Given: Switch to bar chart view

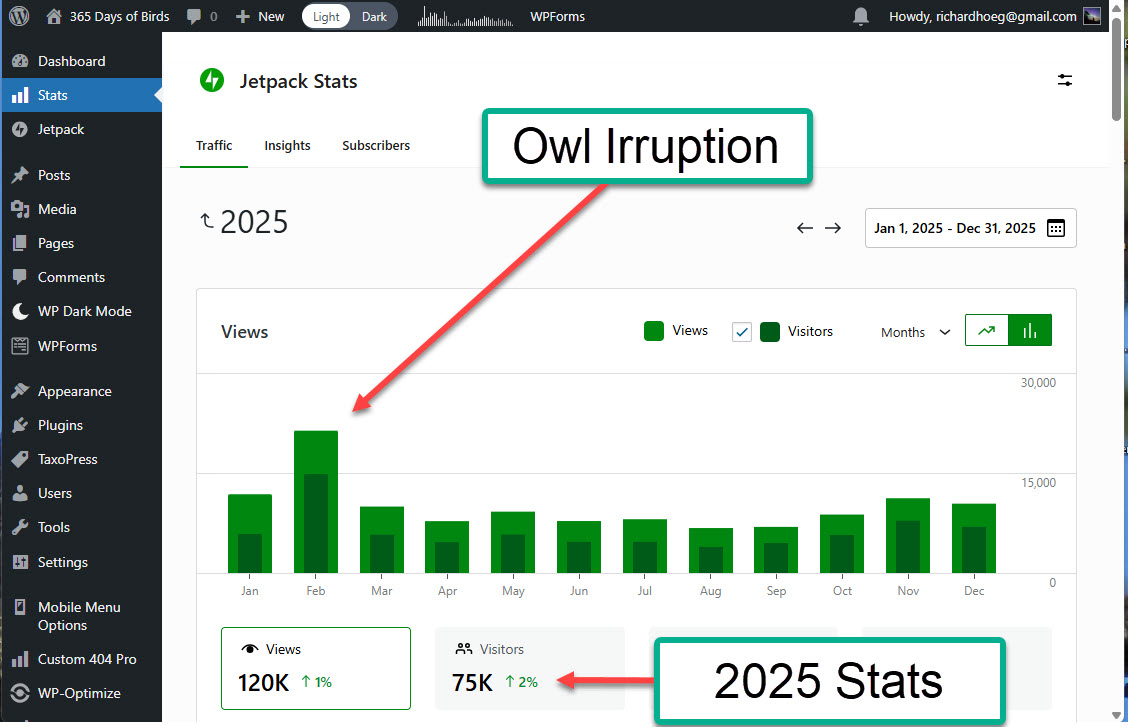Looking at the screenshot, I should (1030, 331).
